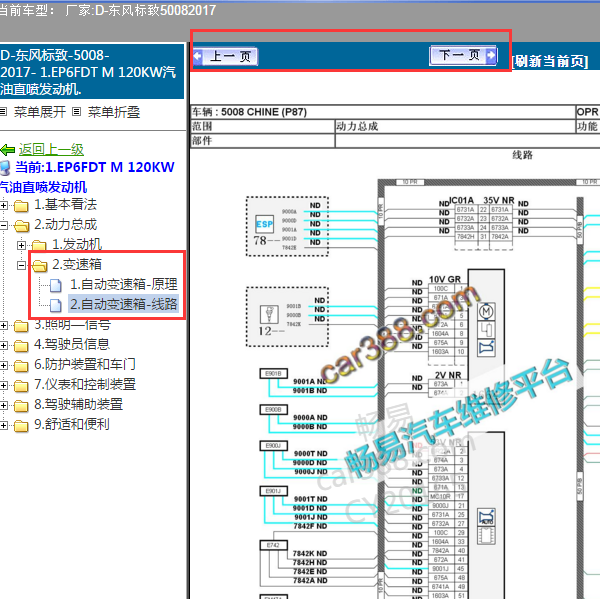Collapse all menus with 菜单折叠
Image resolution: width=600 pixels, height=599 pixels.
click(114, 112)
